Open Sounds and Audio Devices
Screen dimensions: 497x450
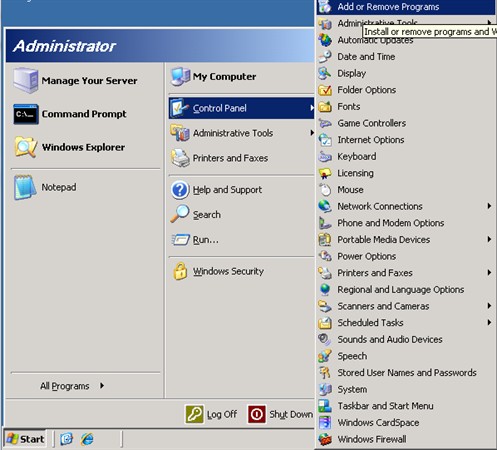405,339
